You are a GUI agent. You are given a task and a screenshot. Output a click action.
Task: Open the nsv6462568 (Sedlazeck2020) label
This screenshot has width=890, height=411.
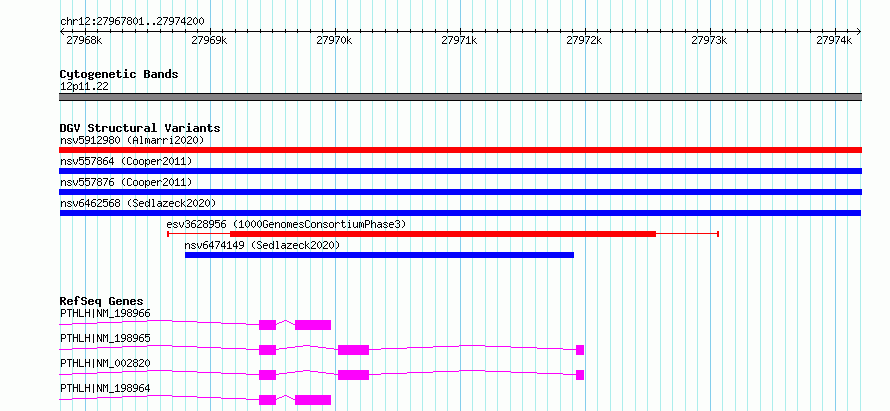pyautogui.click(x=138, y=203)
